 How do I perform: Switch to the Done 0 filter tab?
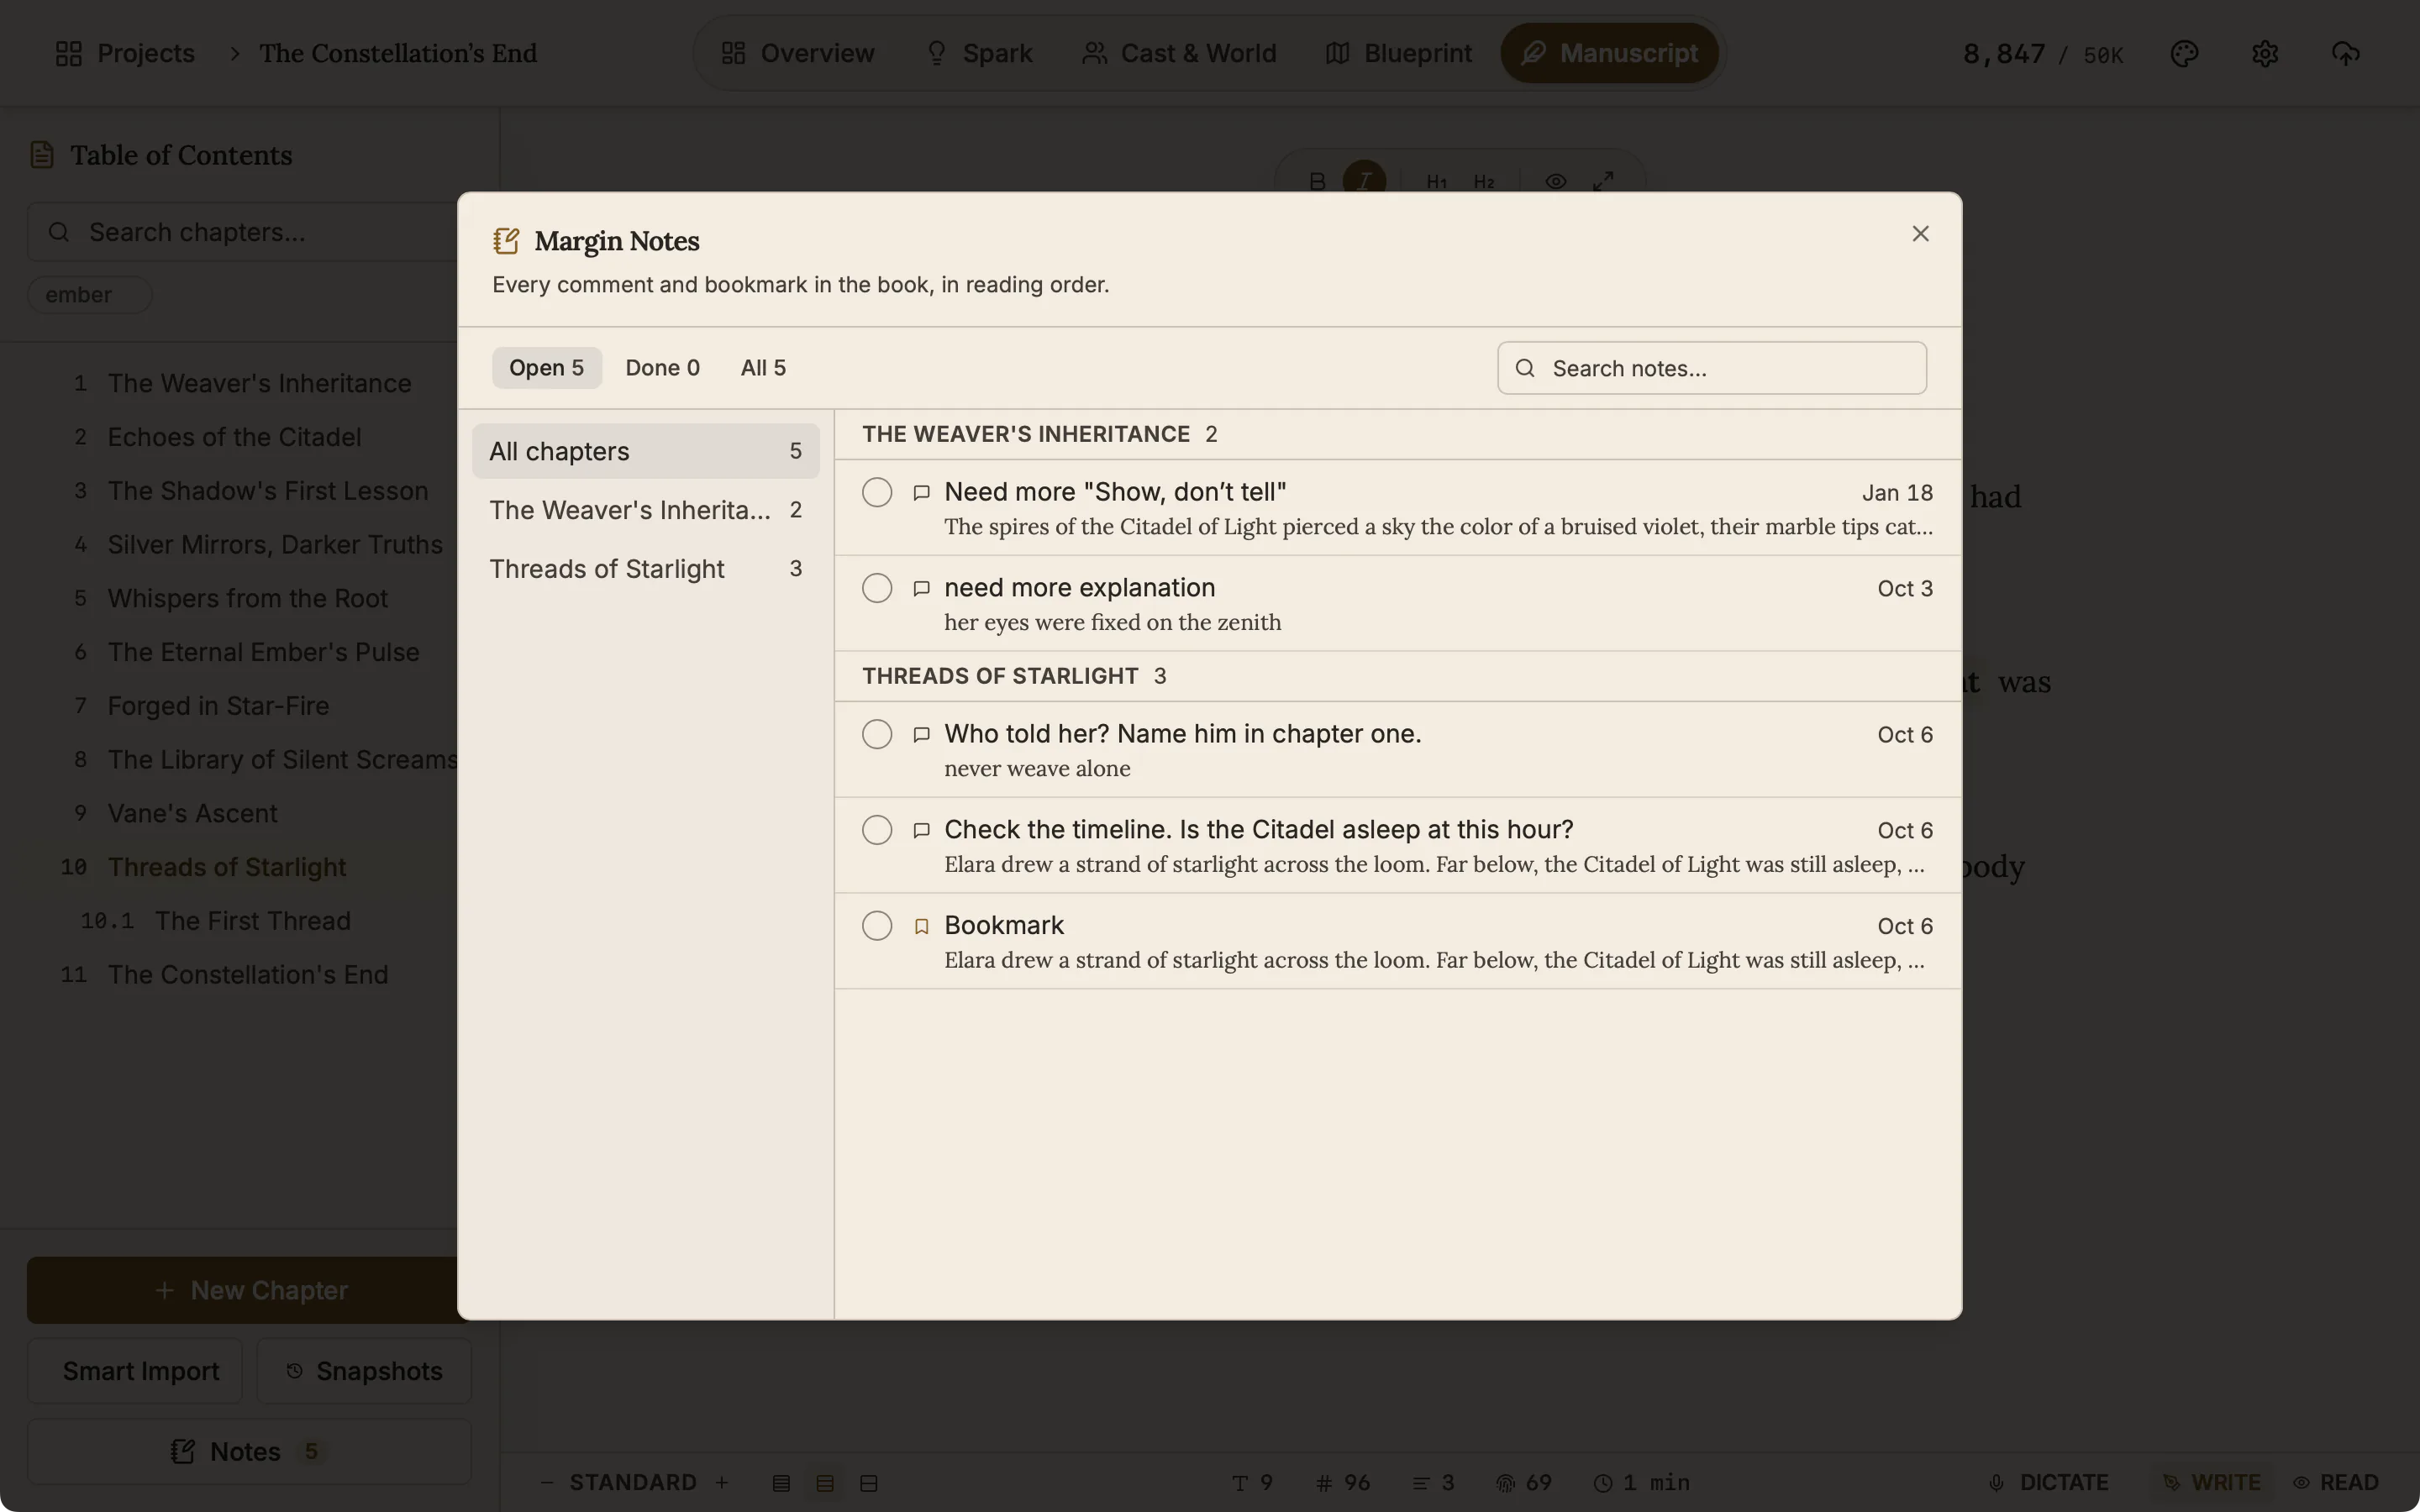[662, 368]
